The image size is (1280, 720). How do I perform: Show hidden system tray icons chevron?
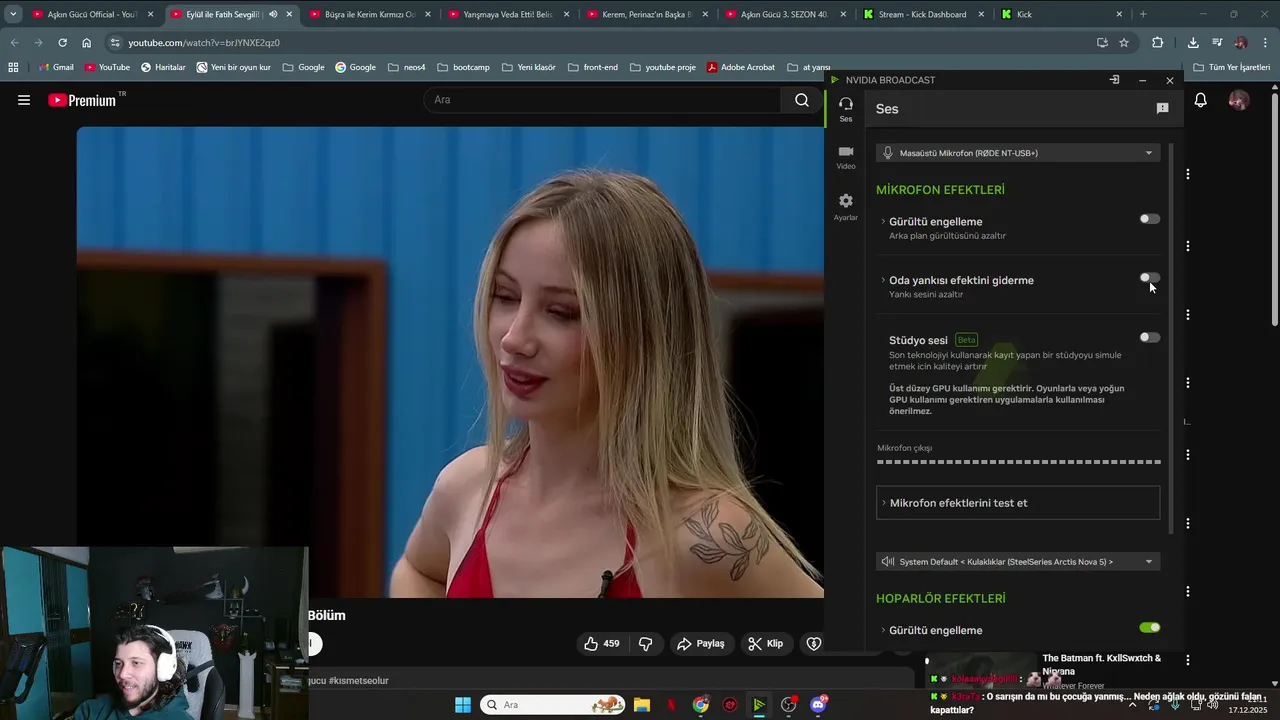coord(1132,705)
